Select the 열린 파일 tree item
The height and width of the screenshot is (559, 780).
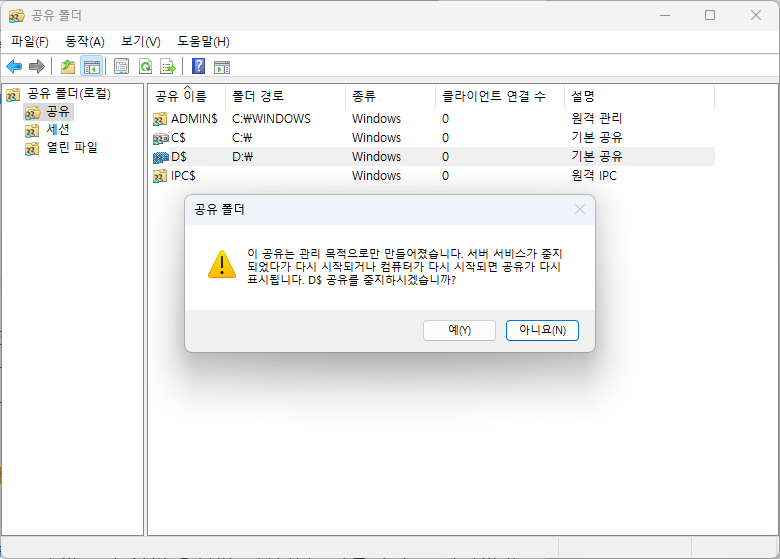point(72,147)
